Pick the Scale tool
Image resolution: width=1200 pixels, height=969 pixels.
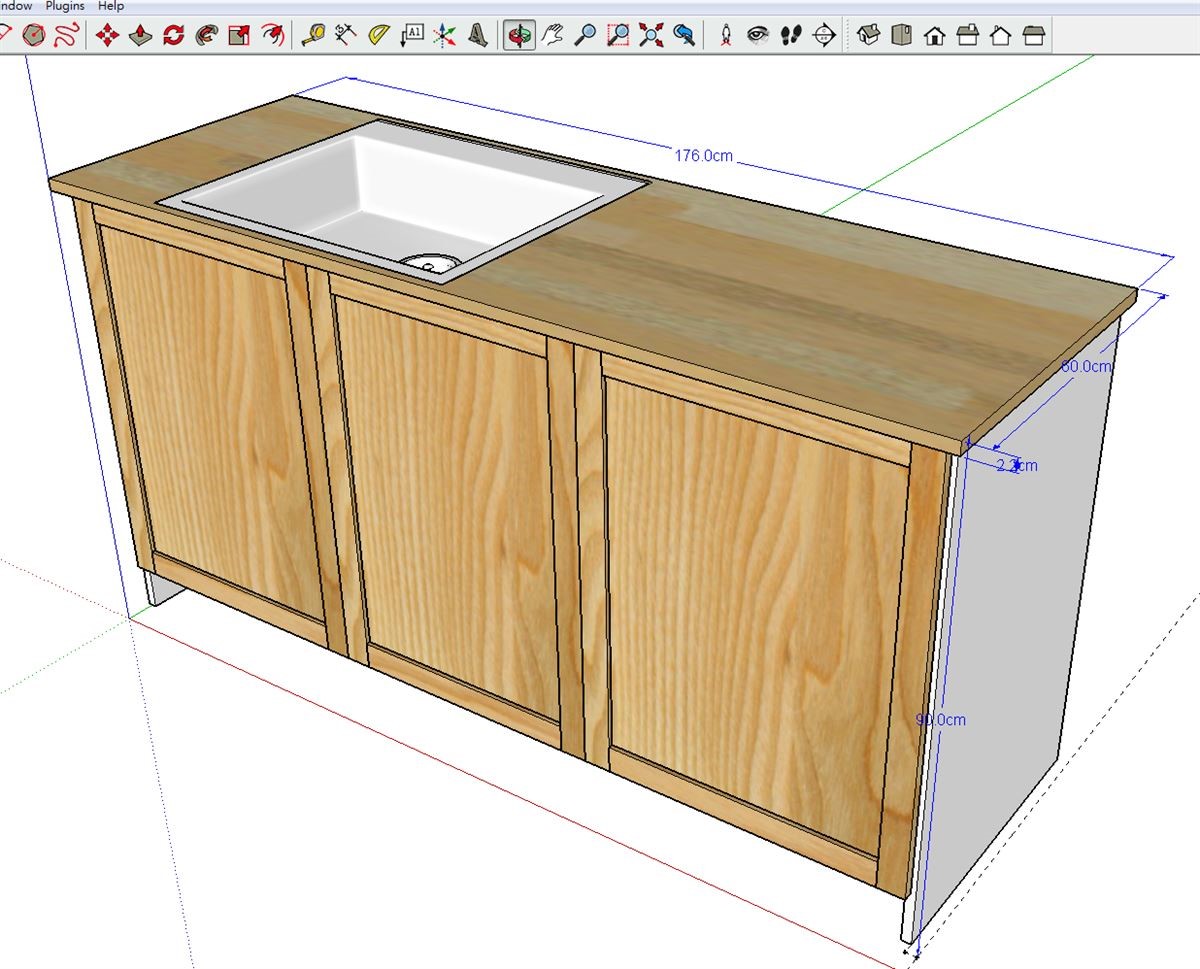click(x=239, y=36)
